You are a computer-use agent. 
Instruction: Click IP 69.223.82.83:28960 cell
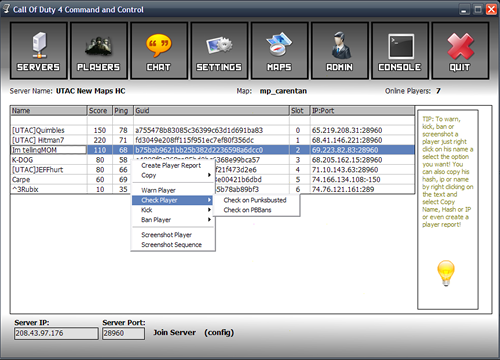click(362, 150)
